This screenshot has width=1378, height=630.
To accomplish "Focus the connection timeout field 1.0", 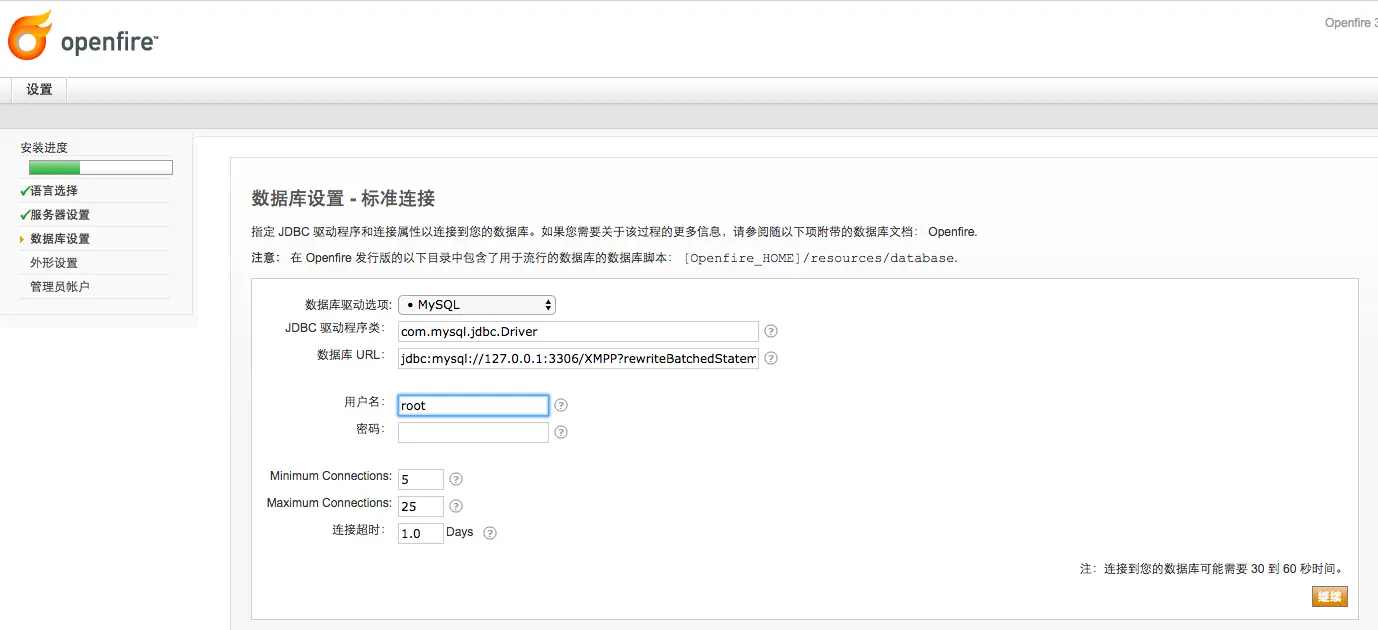I will (420, 533).
